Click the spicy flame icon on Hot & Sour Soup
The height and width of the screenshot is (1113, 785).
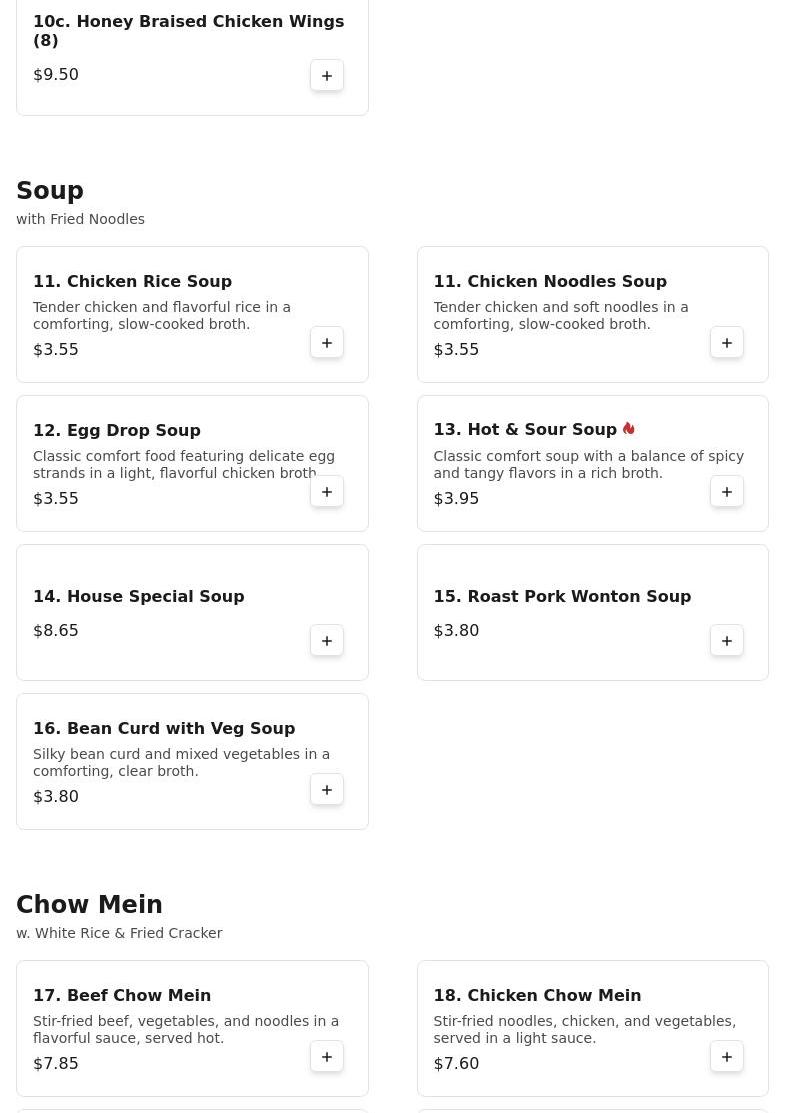click(x=629, y=429)
